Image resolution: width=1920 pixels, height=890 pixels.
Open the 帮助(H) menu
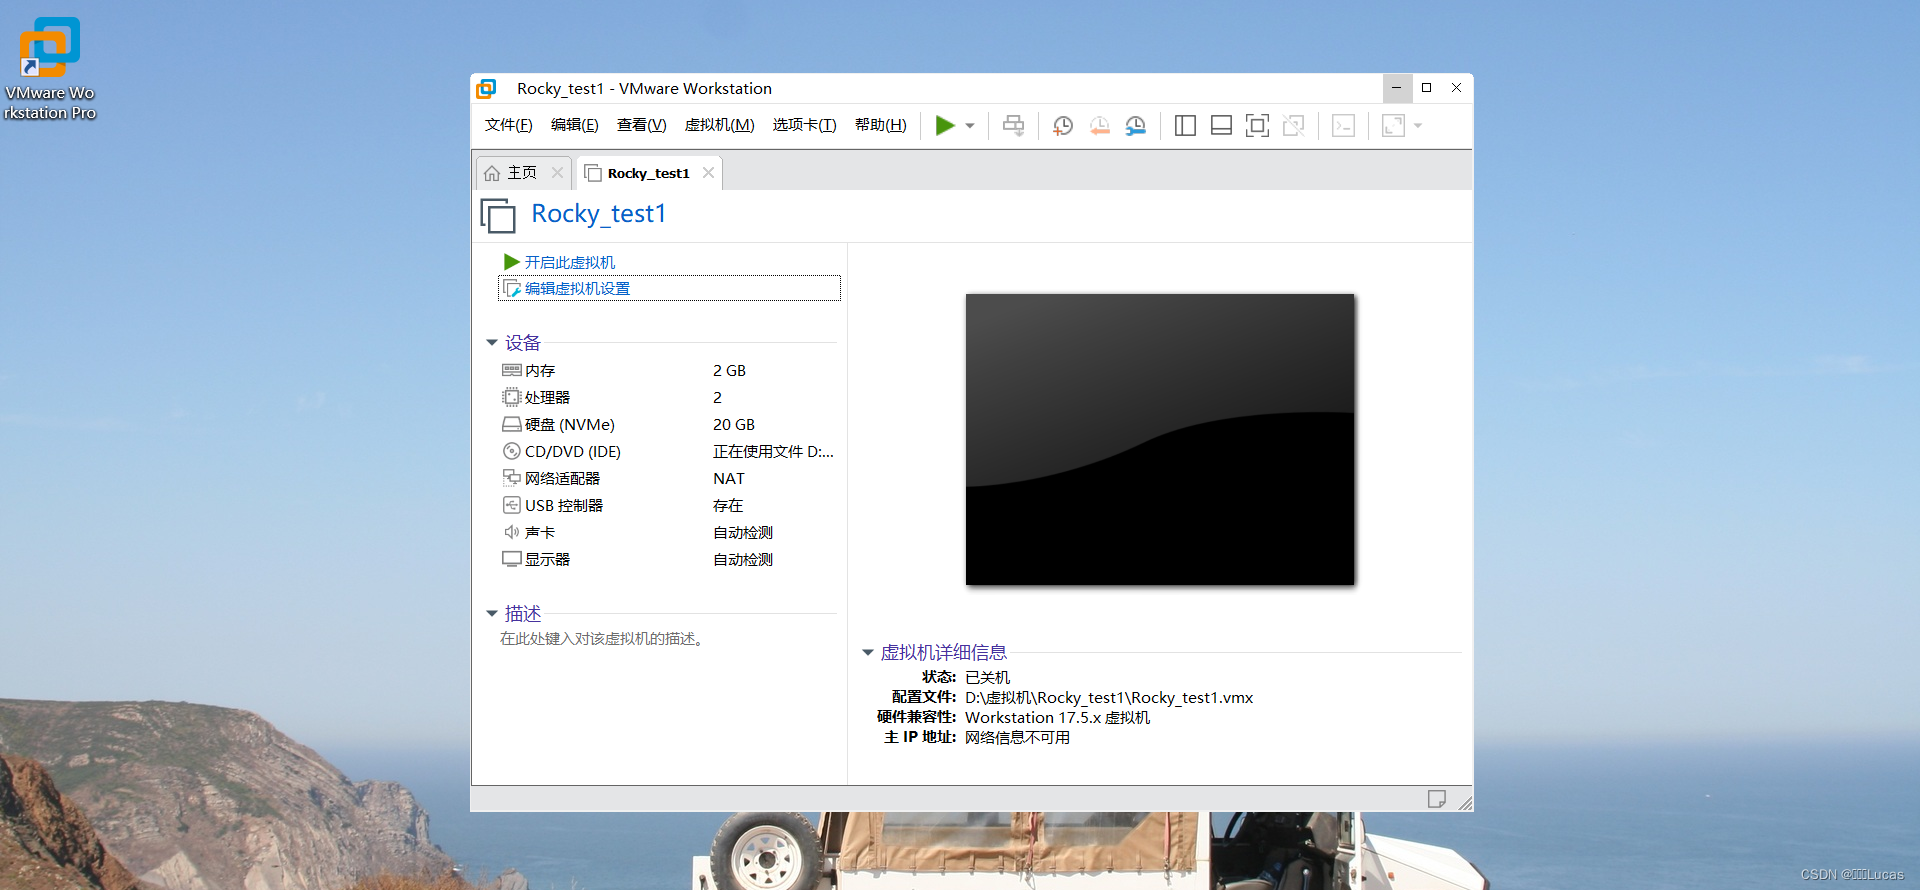click(880, 125)
